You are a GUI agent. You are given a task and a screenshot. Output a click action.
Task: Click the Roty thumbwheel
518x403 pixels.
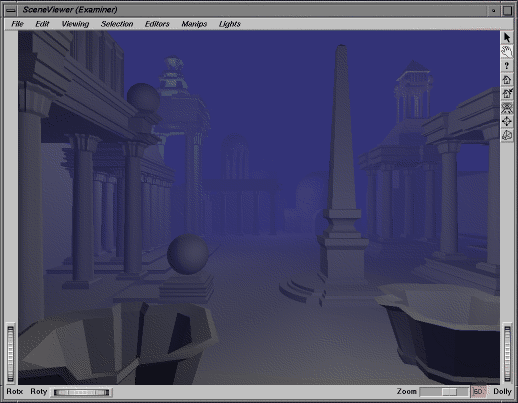82,392
